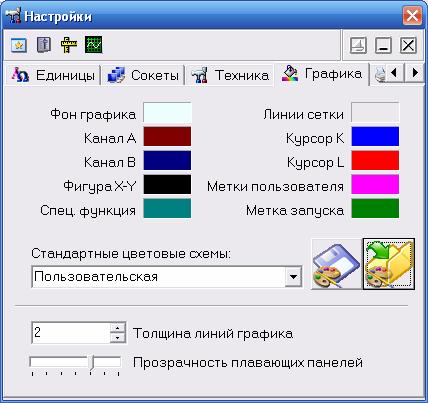Click the Настройки title bar icon
The height and width of the screenshot is (403, 428).
coord(13,16)
